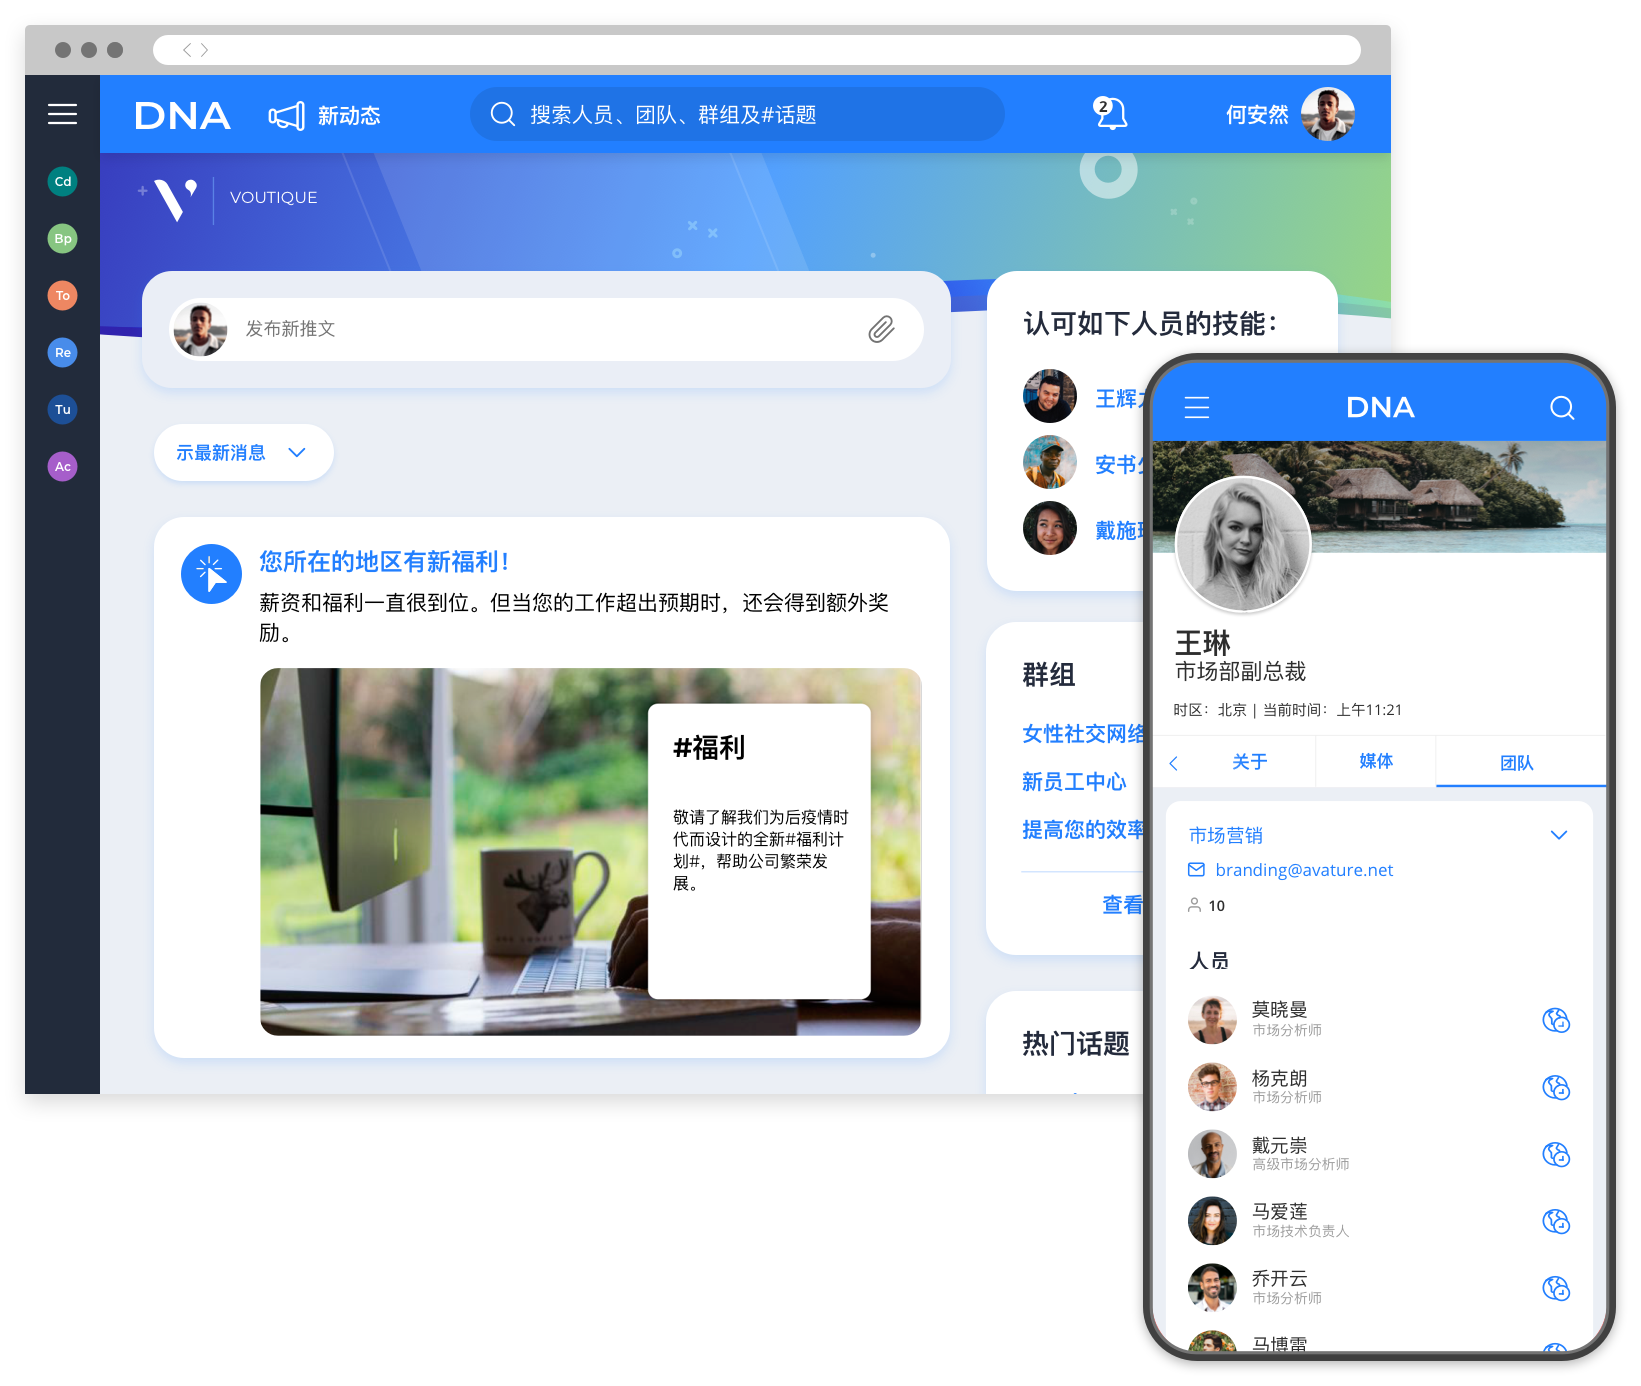This screenshot has height=1386, width=1641.
Task: Switch to the 媒体 tab
Action: point(1375,762)
